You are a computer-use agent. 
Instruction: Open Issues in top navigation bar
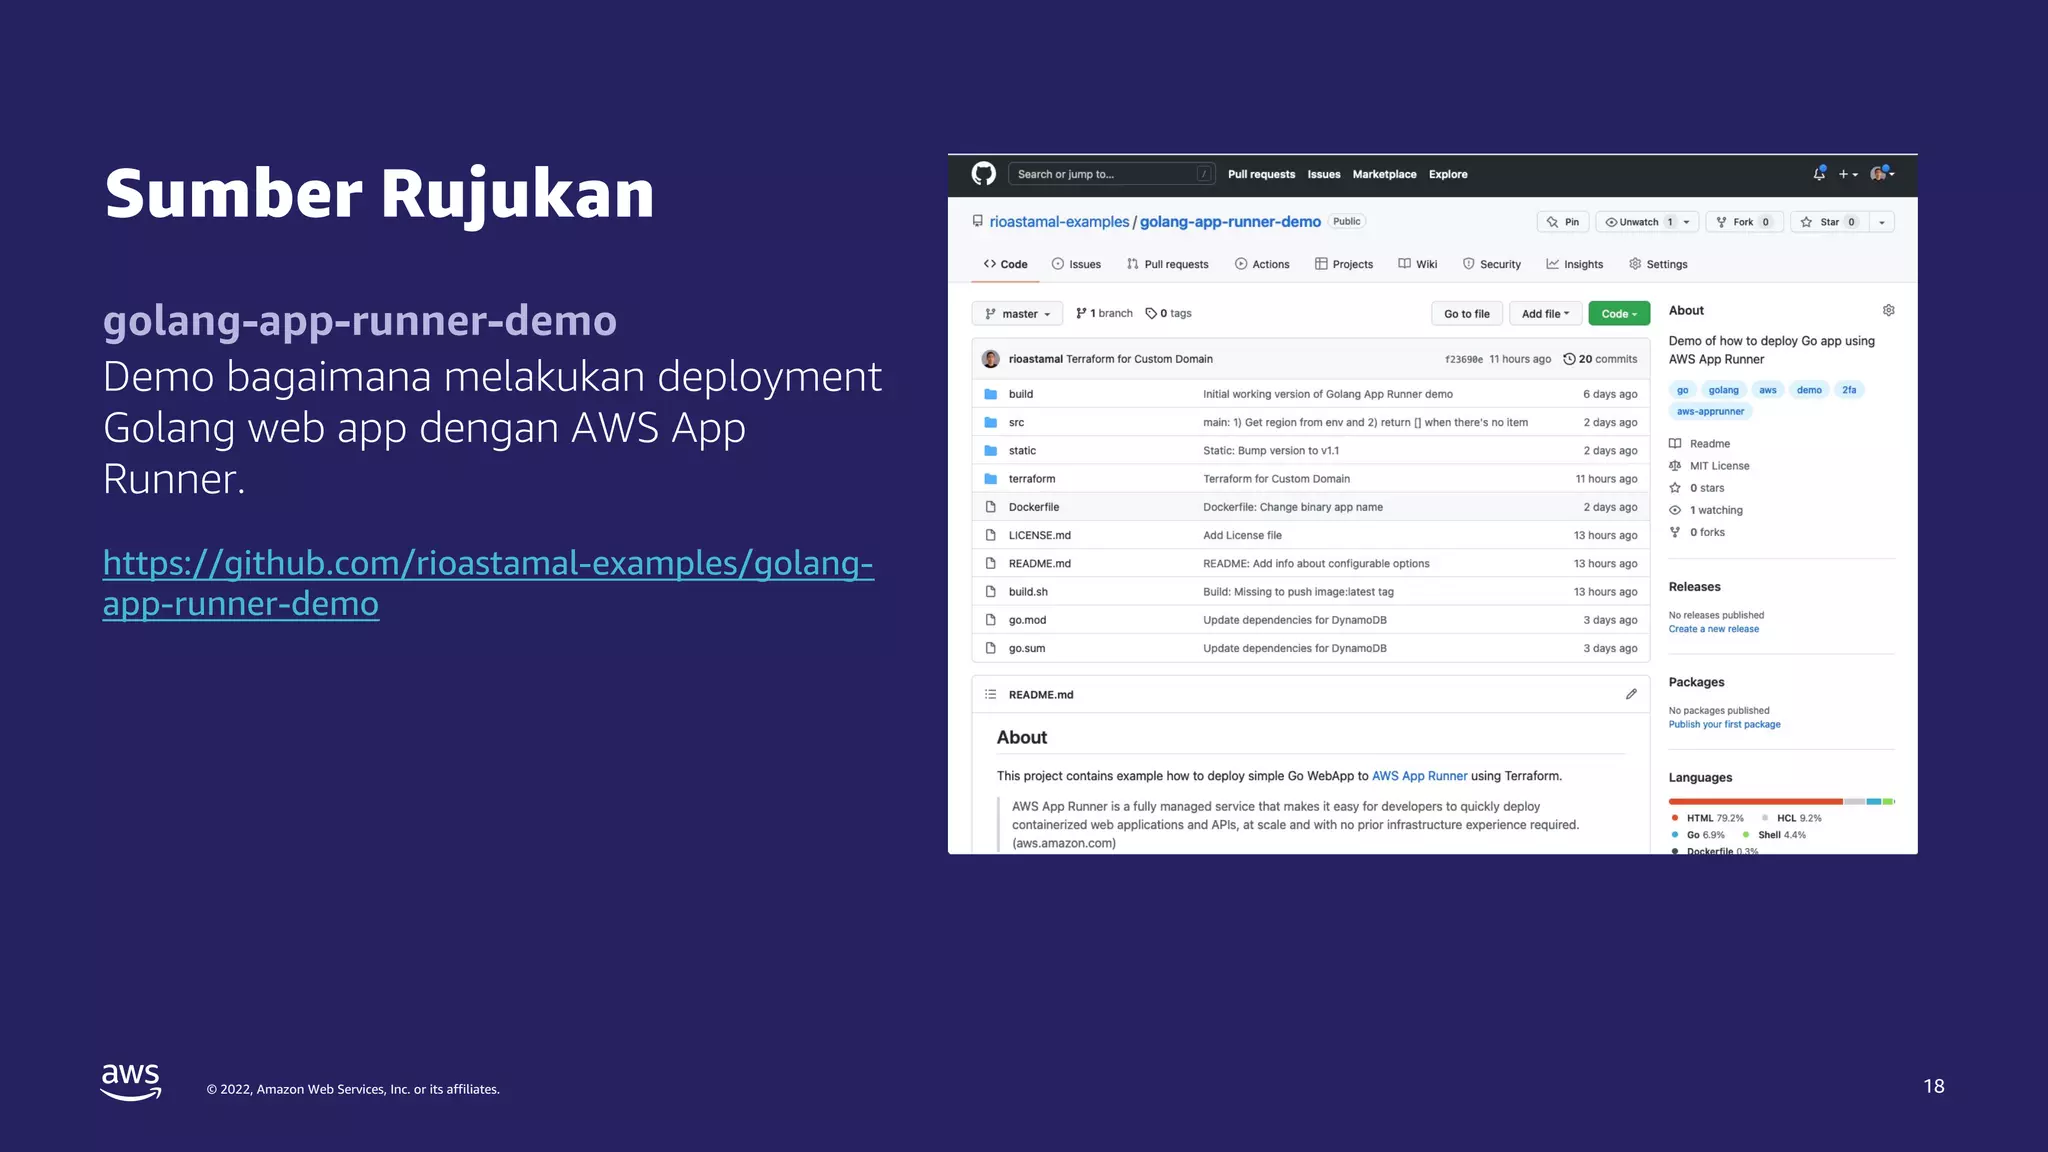coord(1324,174)
